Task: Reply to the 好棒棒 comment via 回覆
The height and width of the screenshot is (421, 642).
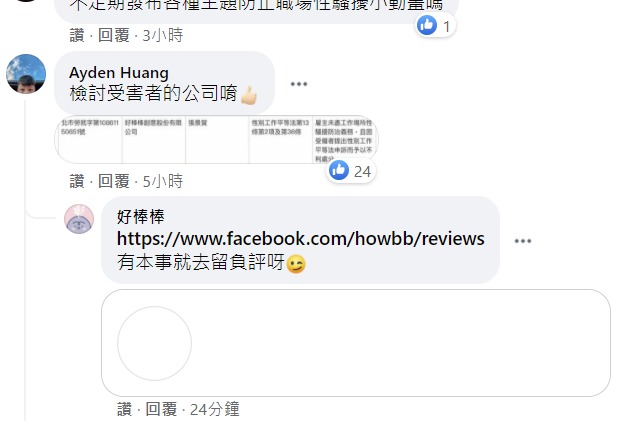Action: point(161,409)
